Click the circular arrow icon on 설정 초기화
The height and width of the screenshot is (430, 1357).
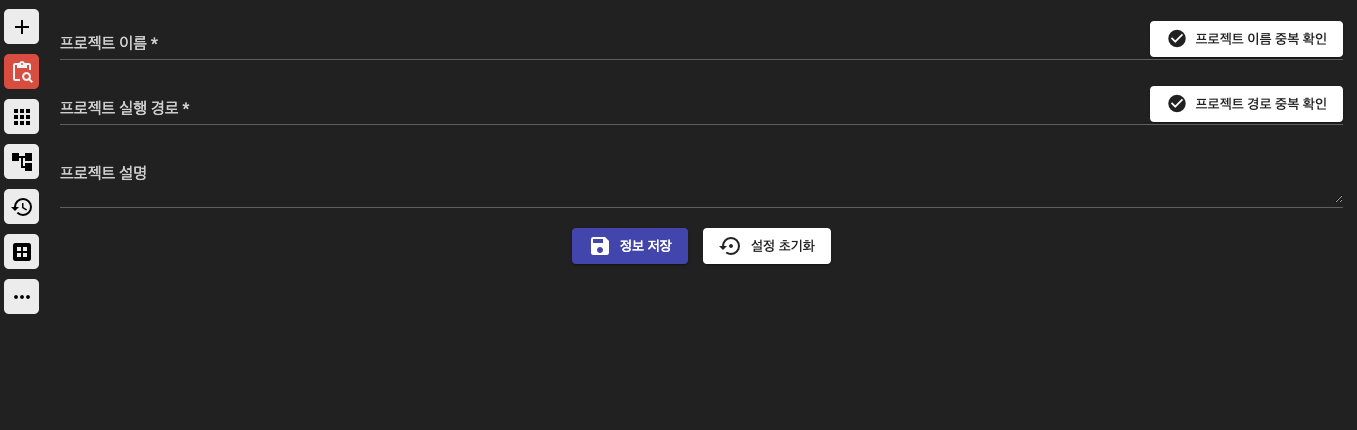(x=730, y=246)
